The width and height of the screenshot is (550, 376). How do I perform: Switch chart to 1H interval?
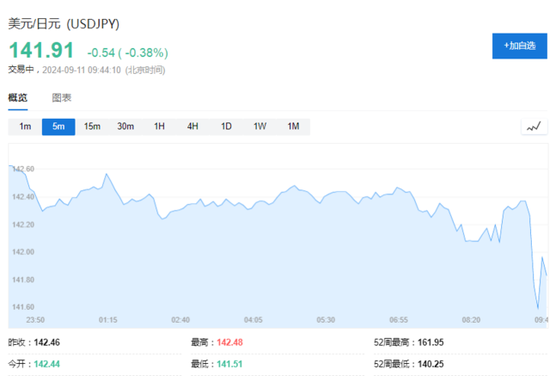(159, 127)
